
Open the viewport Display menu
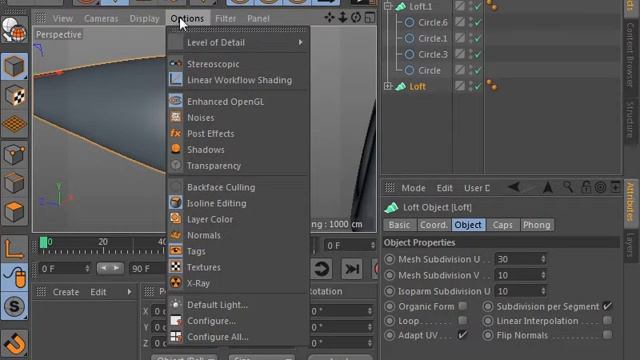click(144, 19)
